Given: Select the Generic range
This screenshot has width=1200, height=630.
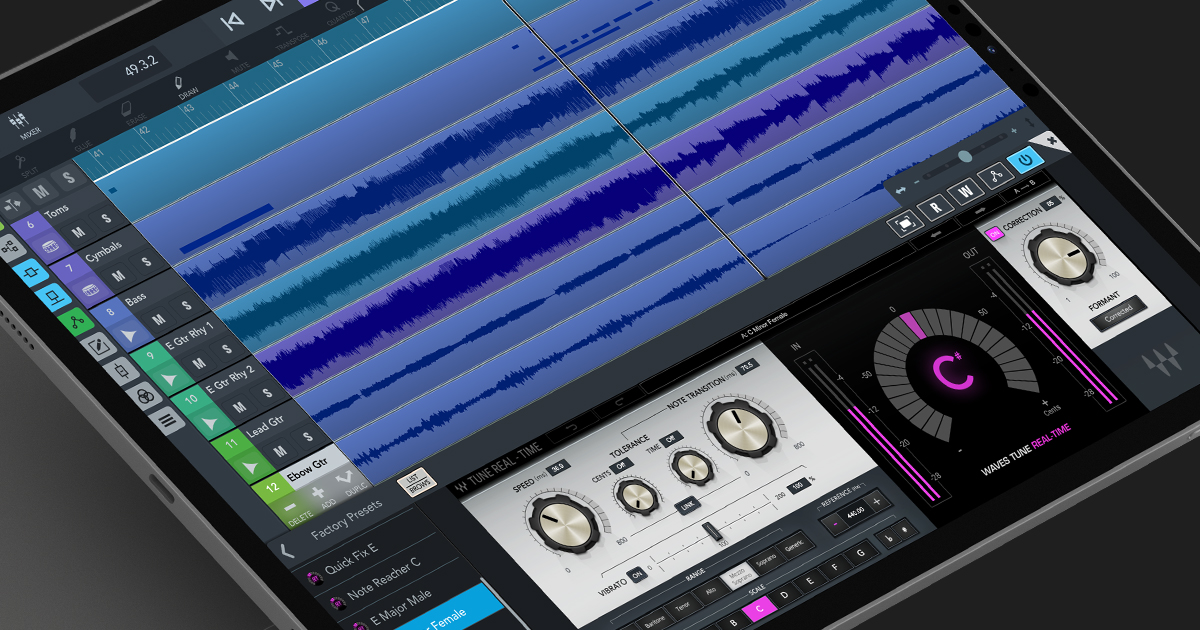Looking at the screenshot, I should point(793,547).
